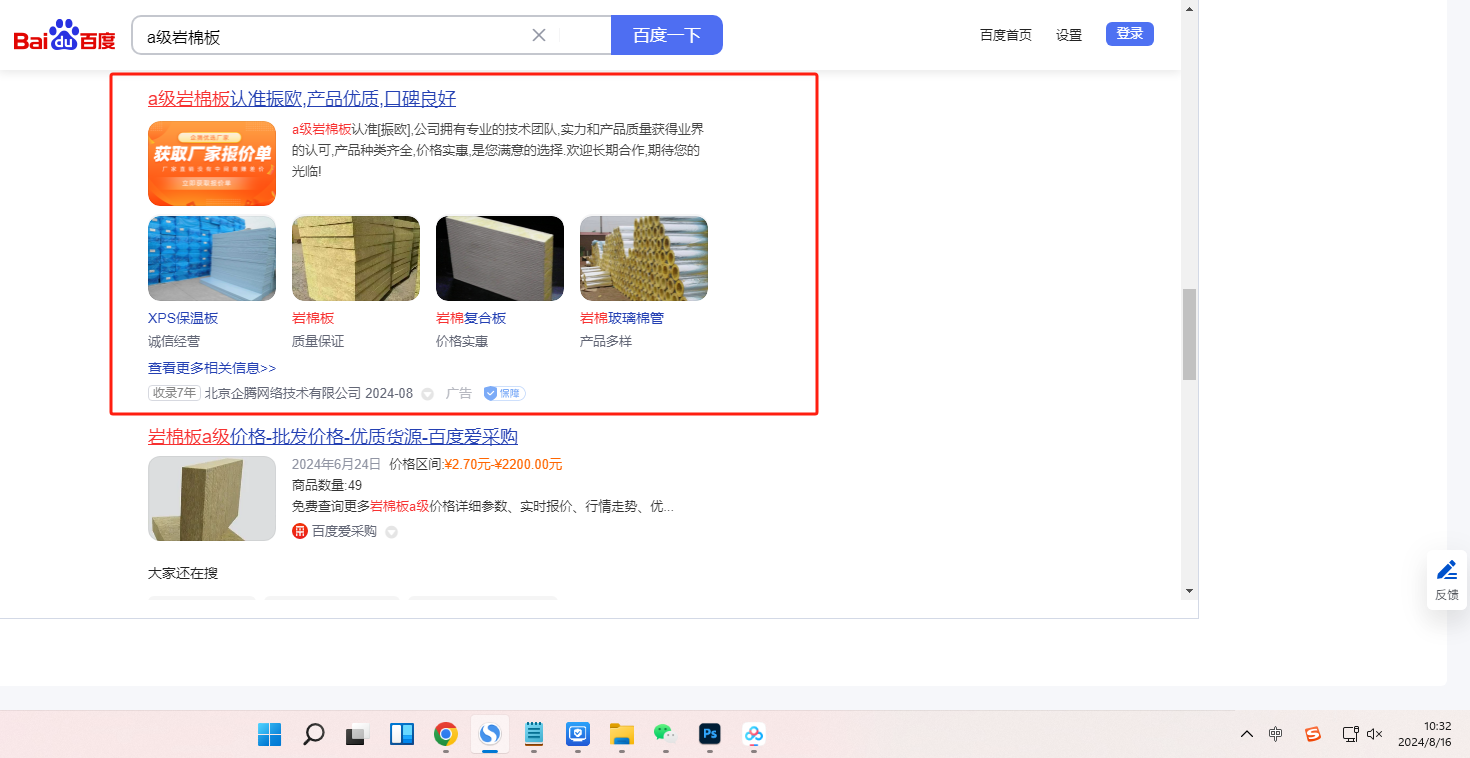Click the 价格实惠 caption

[x=462, y=341]
